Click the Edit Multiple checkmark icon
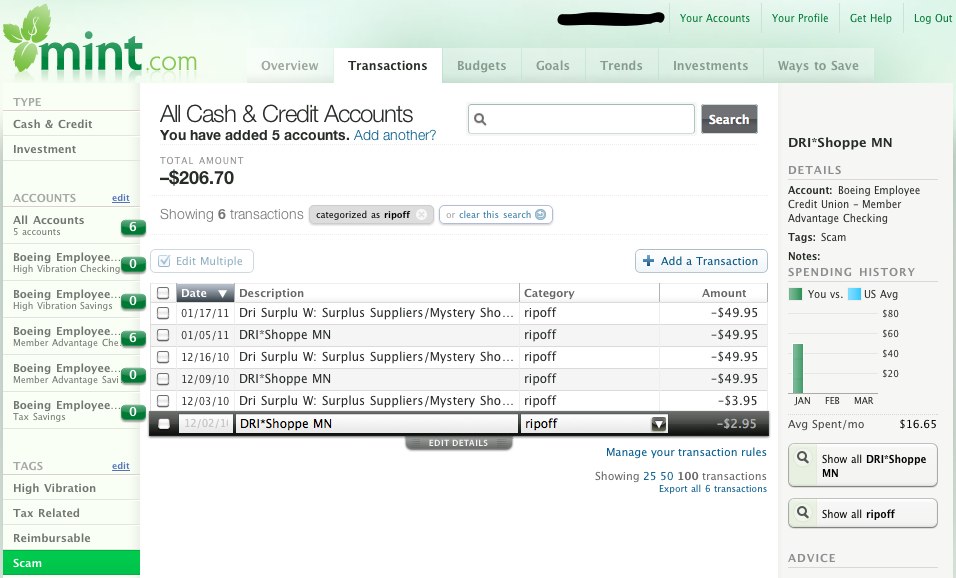 [x=164, y=261]
